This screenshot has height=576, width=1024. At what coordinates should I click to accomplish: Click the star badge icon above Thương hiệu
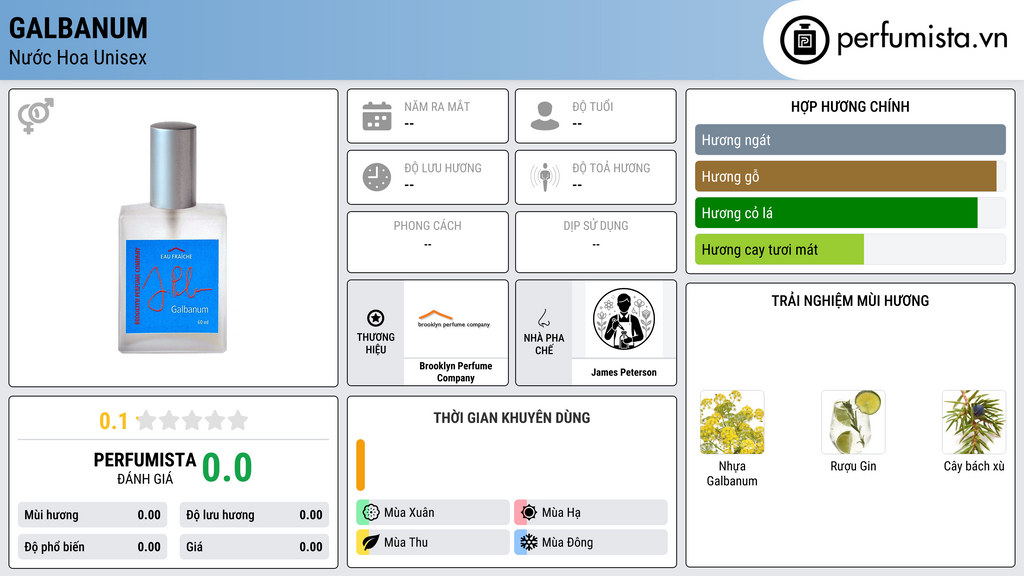376,318
